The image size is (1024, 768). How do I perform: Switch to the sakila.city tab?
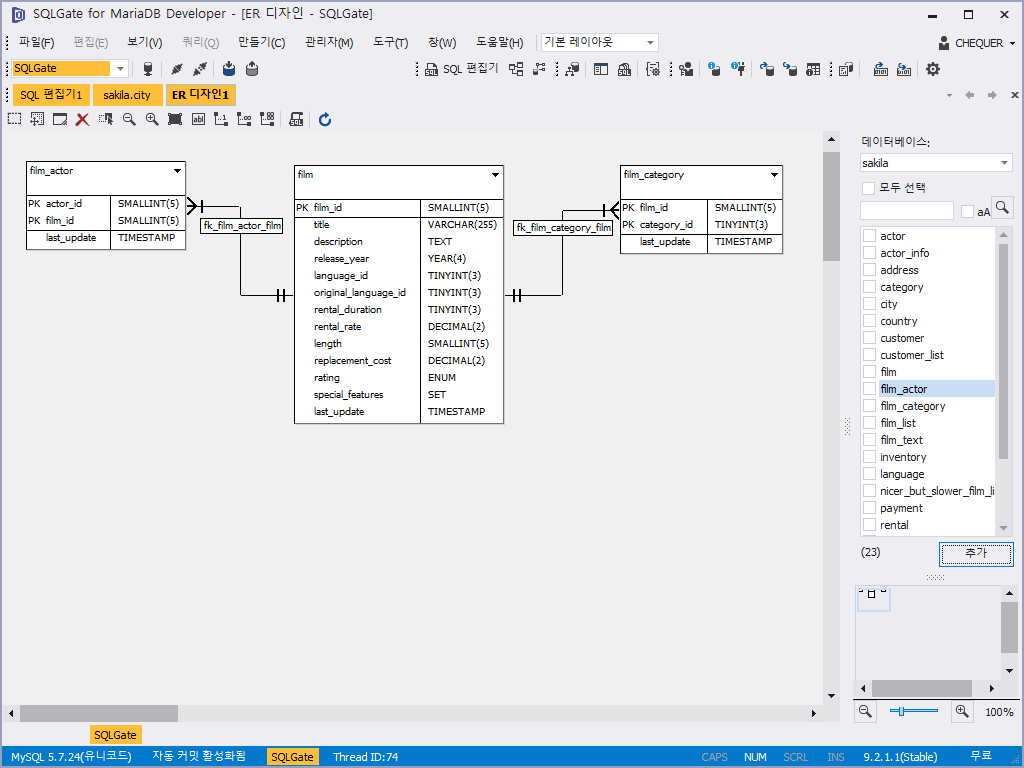[127, 95]
